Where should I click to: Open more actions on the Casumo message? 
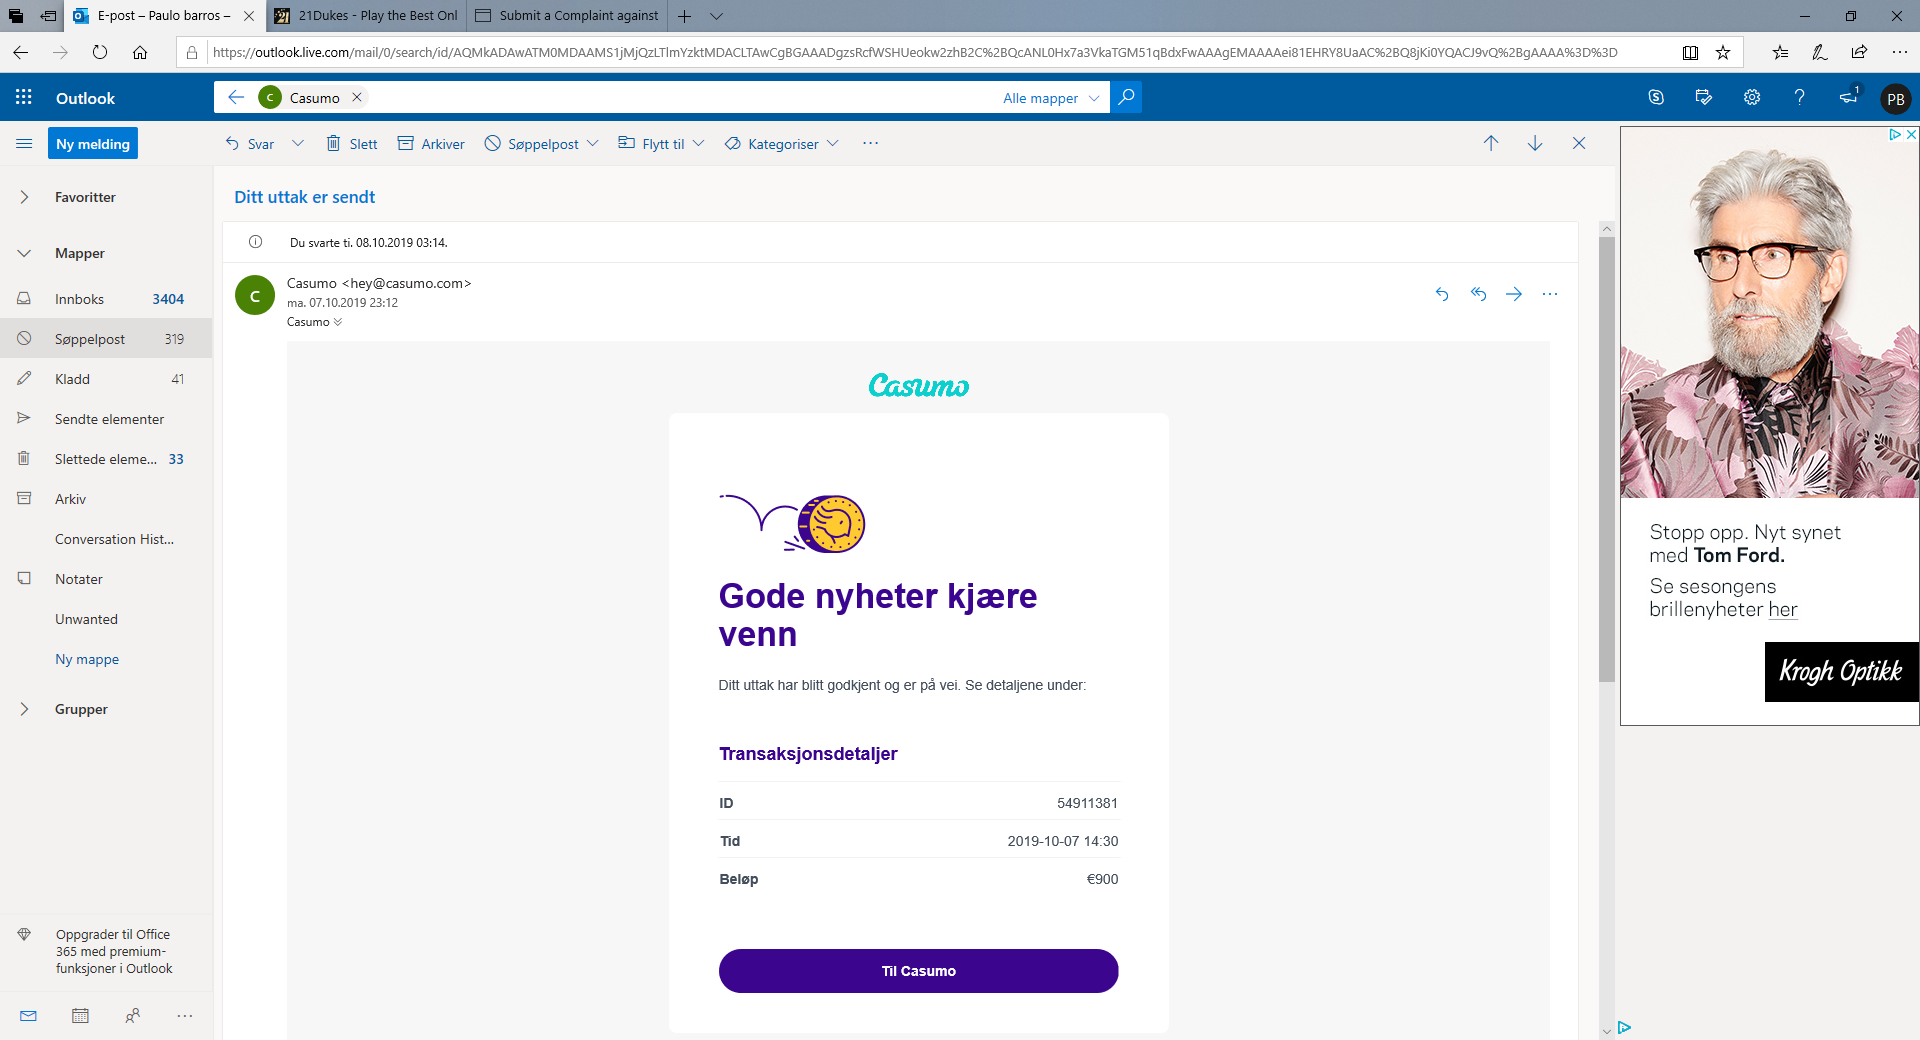click(1550, 294)
